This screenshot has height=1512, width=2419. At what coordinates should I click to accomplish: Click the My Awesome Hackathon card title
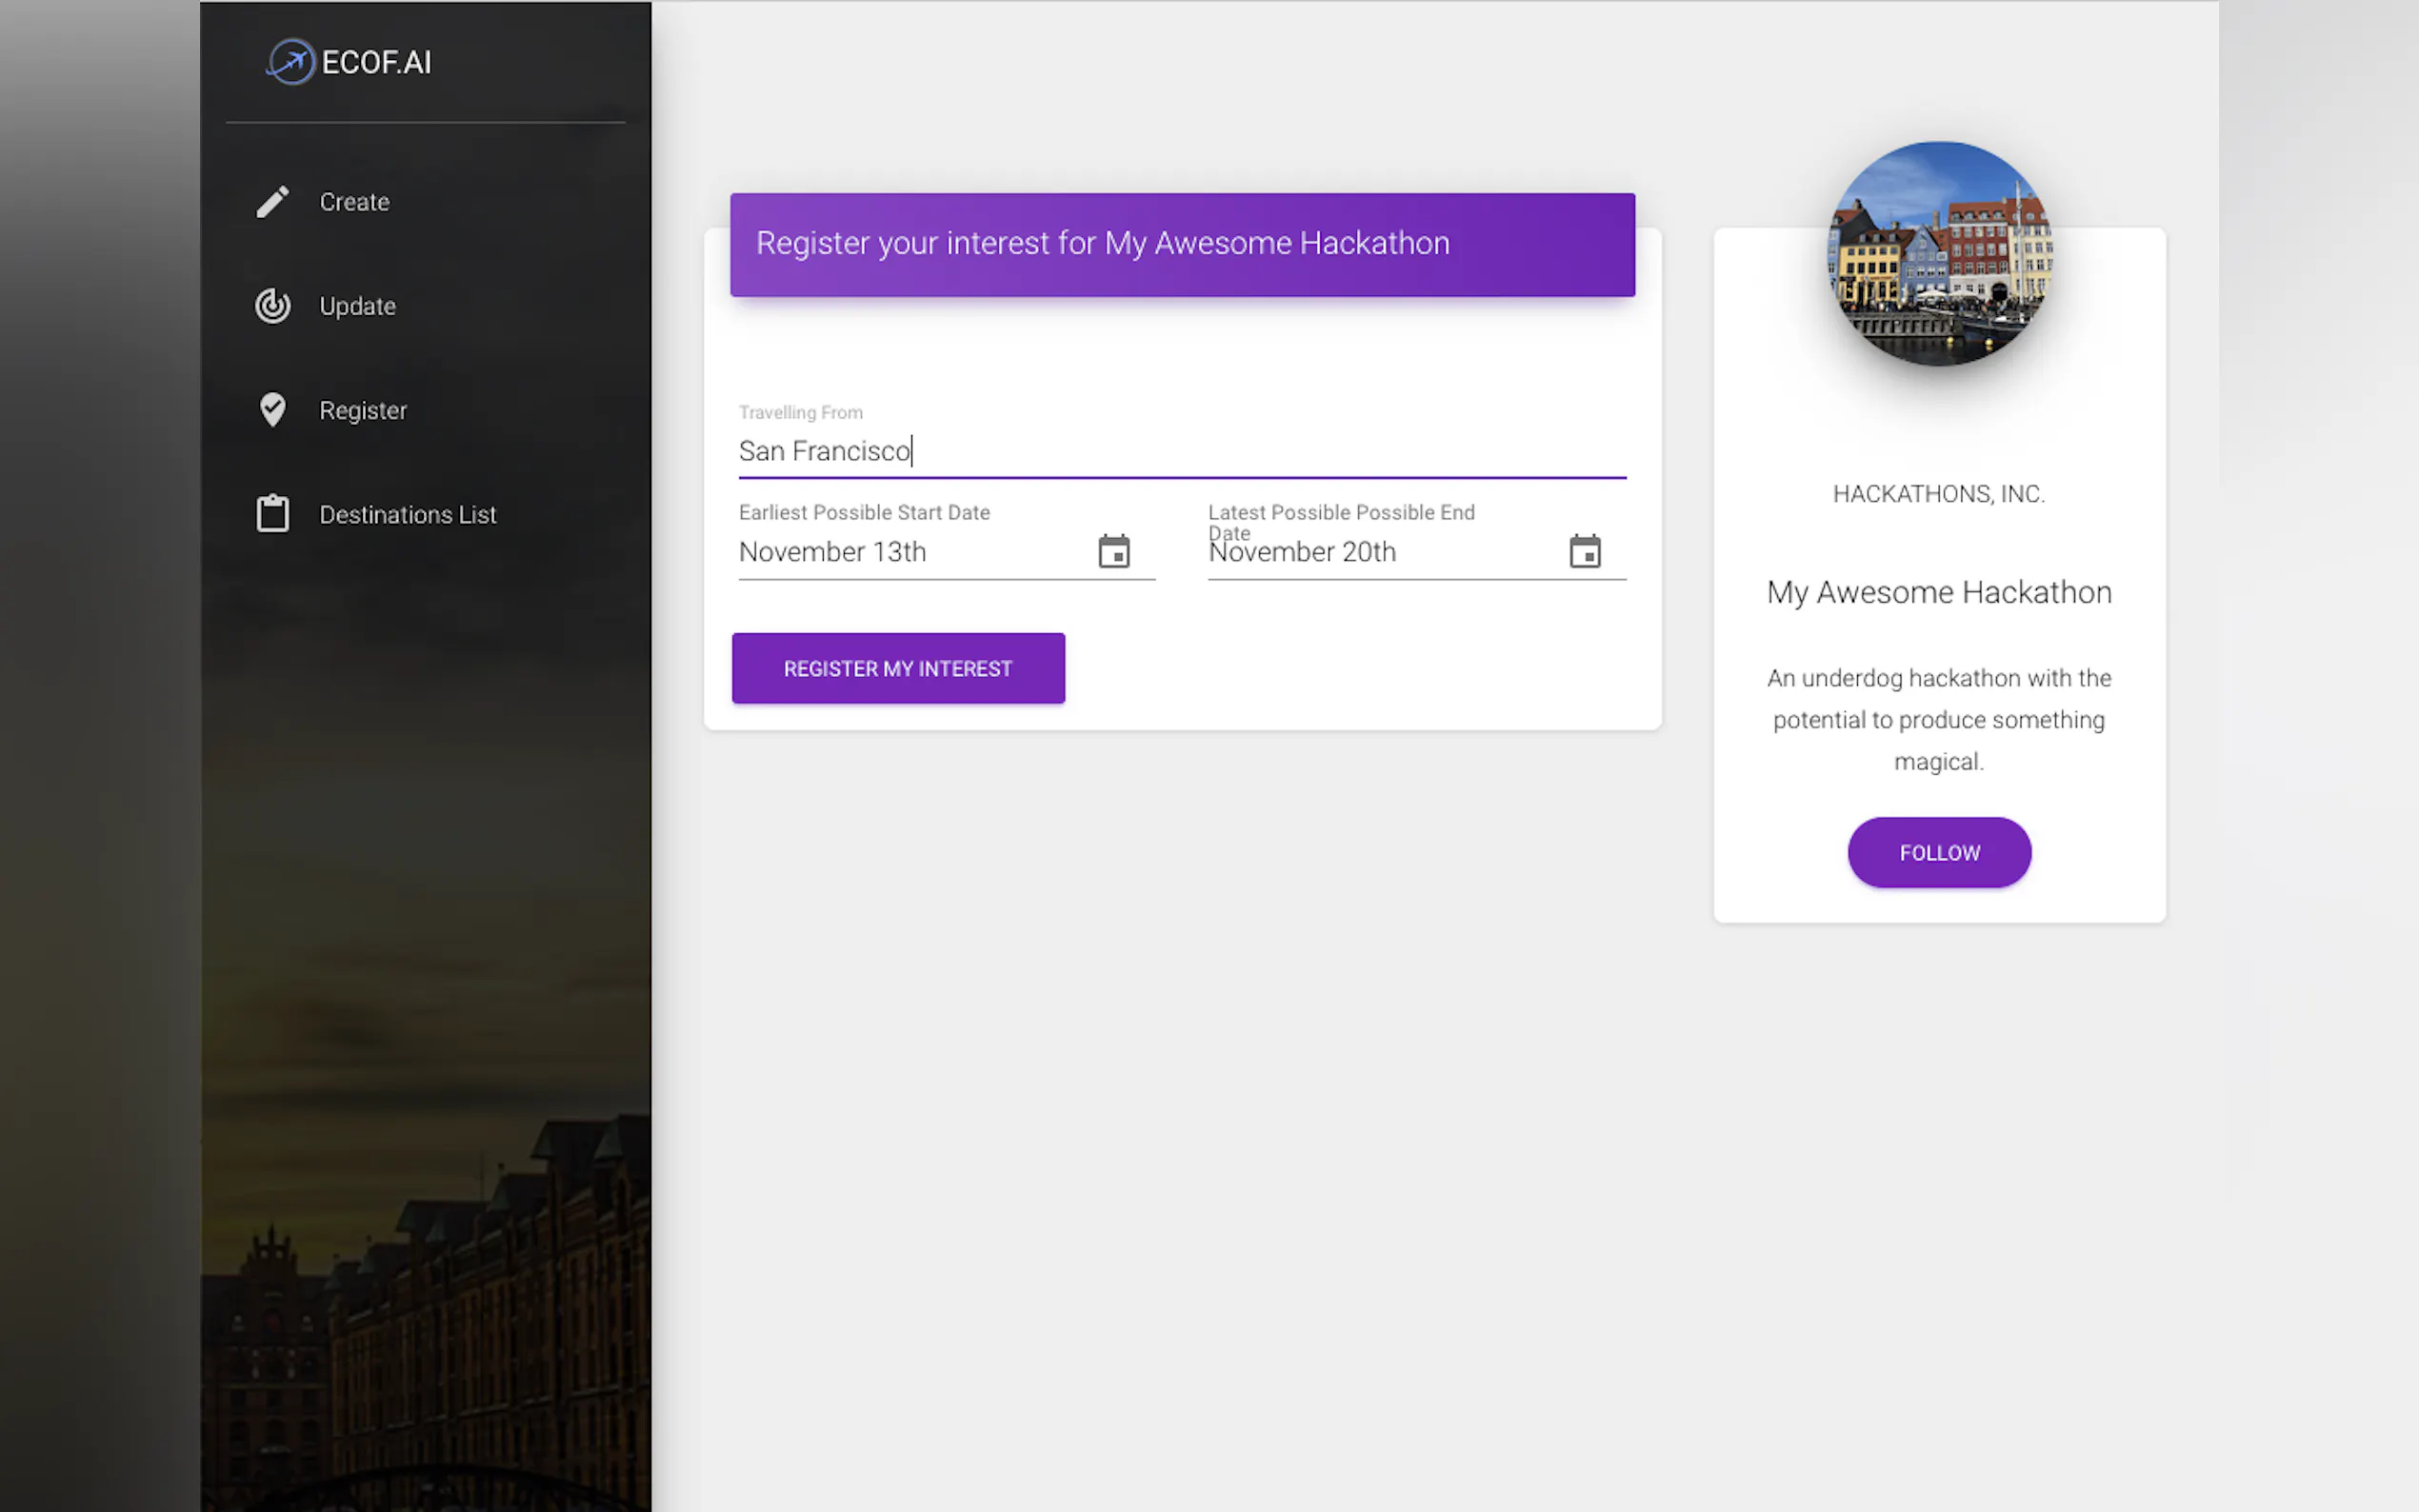coord(1938,592)
